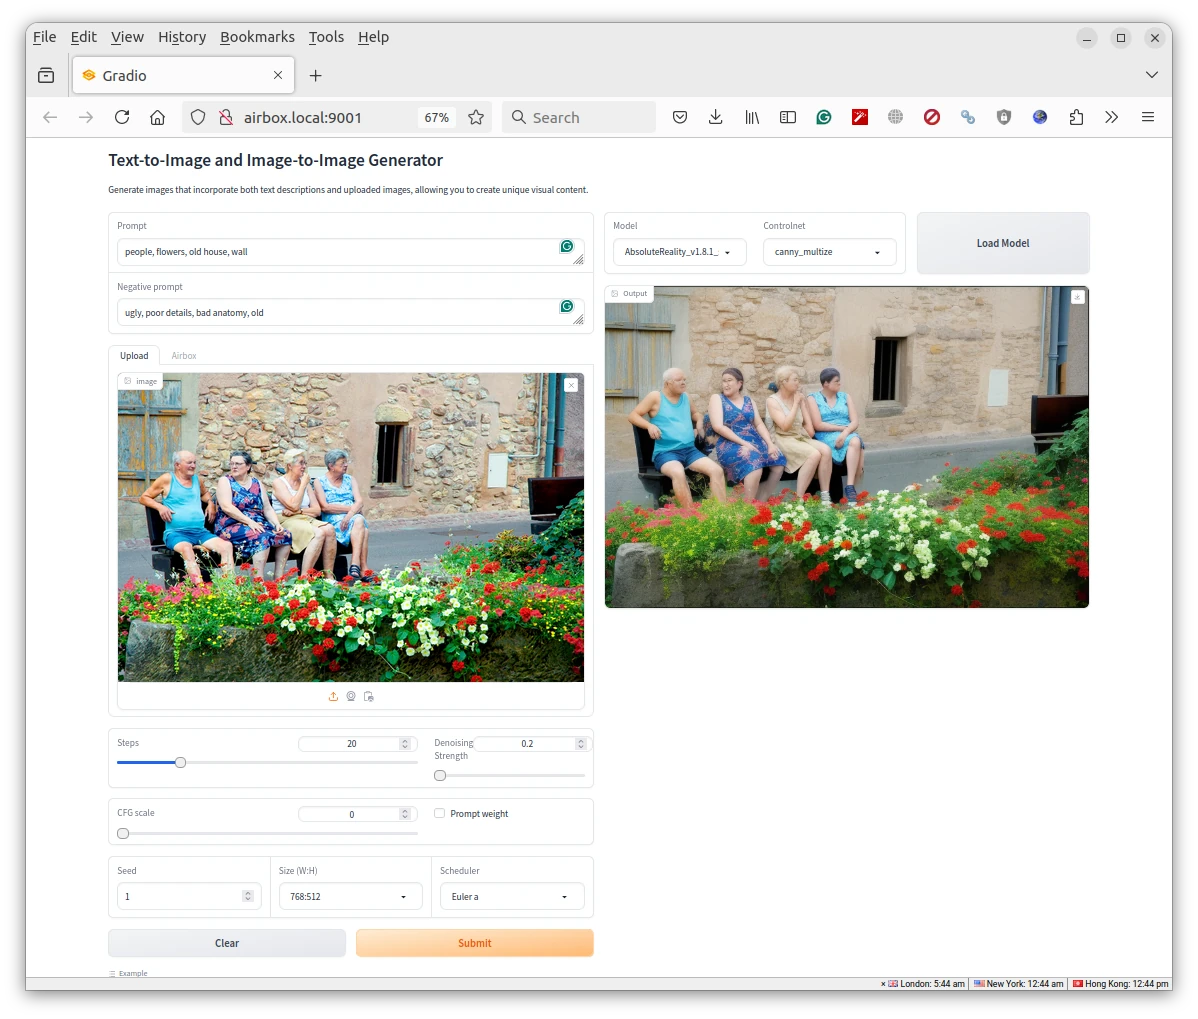Remove the uploaded input image with its X
The image size is (1198, 1019).
571,386
